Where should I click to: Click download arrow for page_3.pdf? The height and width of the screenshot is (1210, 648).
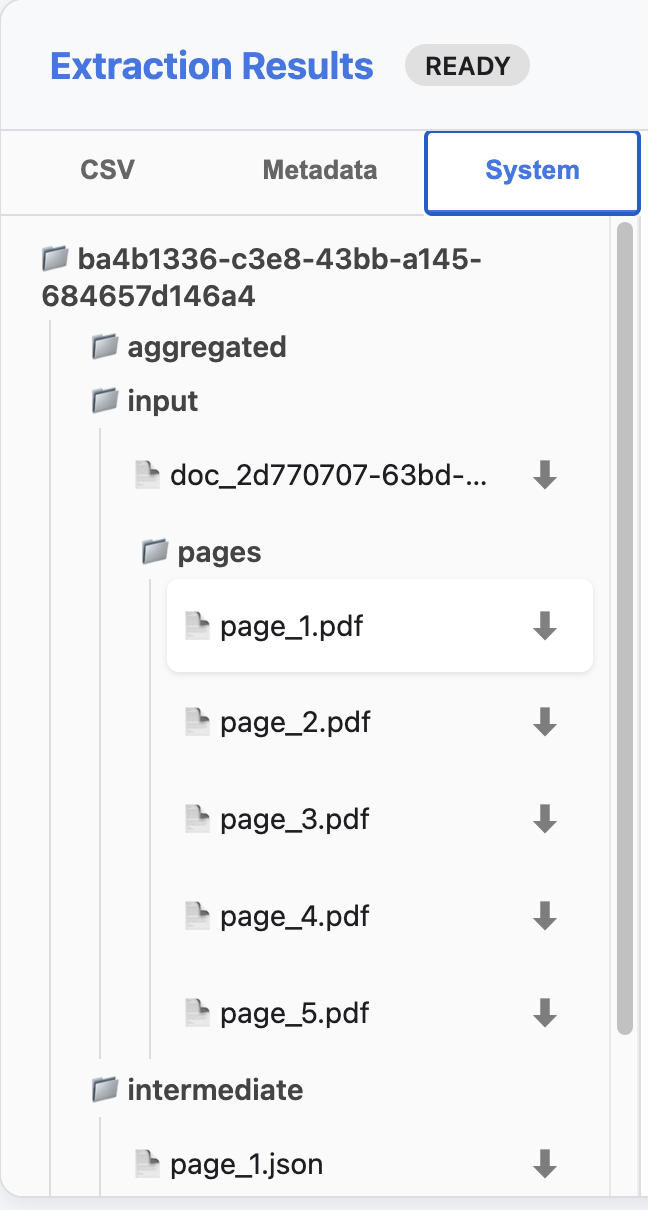point(544,819)
